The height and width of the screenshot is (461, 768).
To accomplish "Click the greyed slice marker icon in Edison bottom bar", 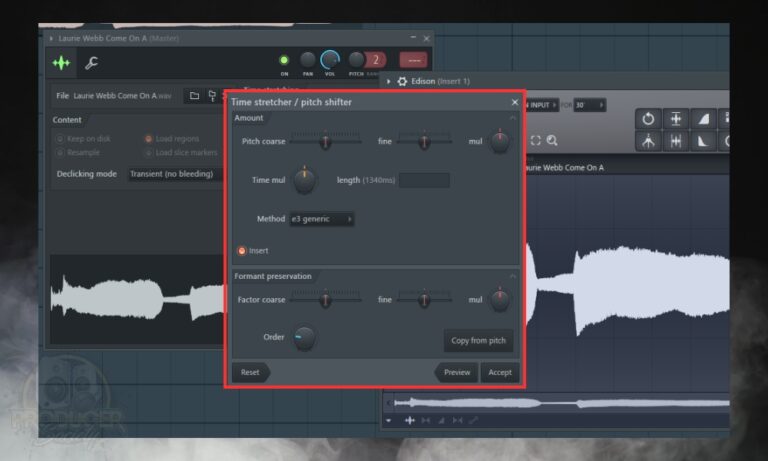I will 426,420.
